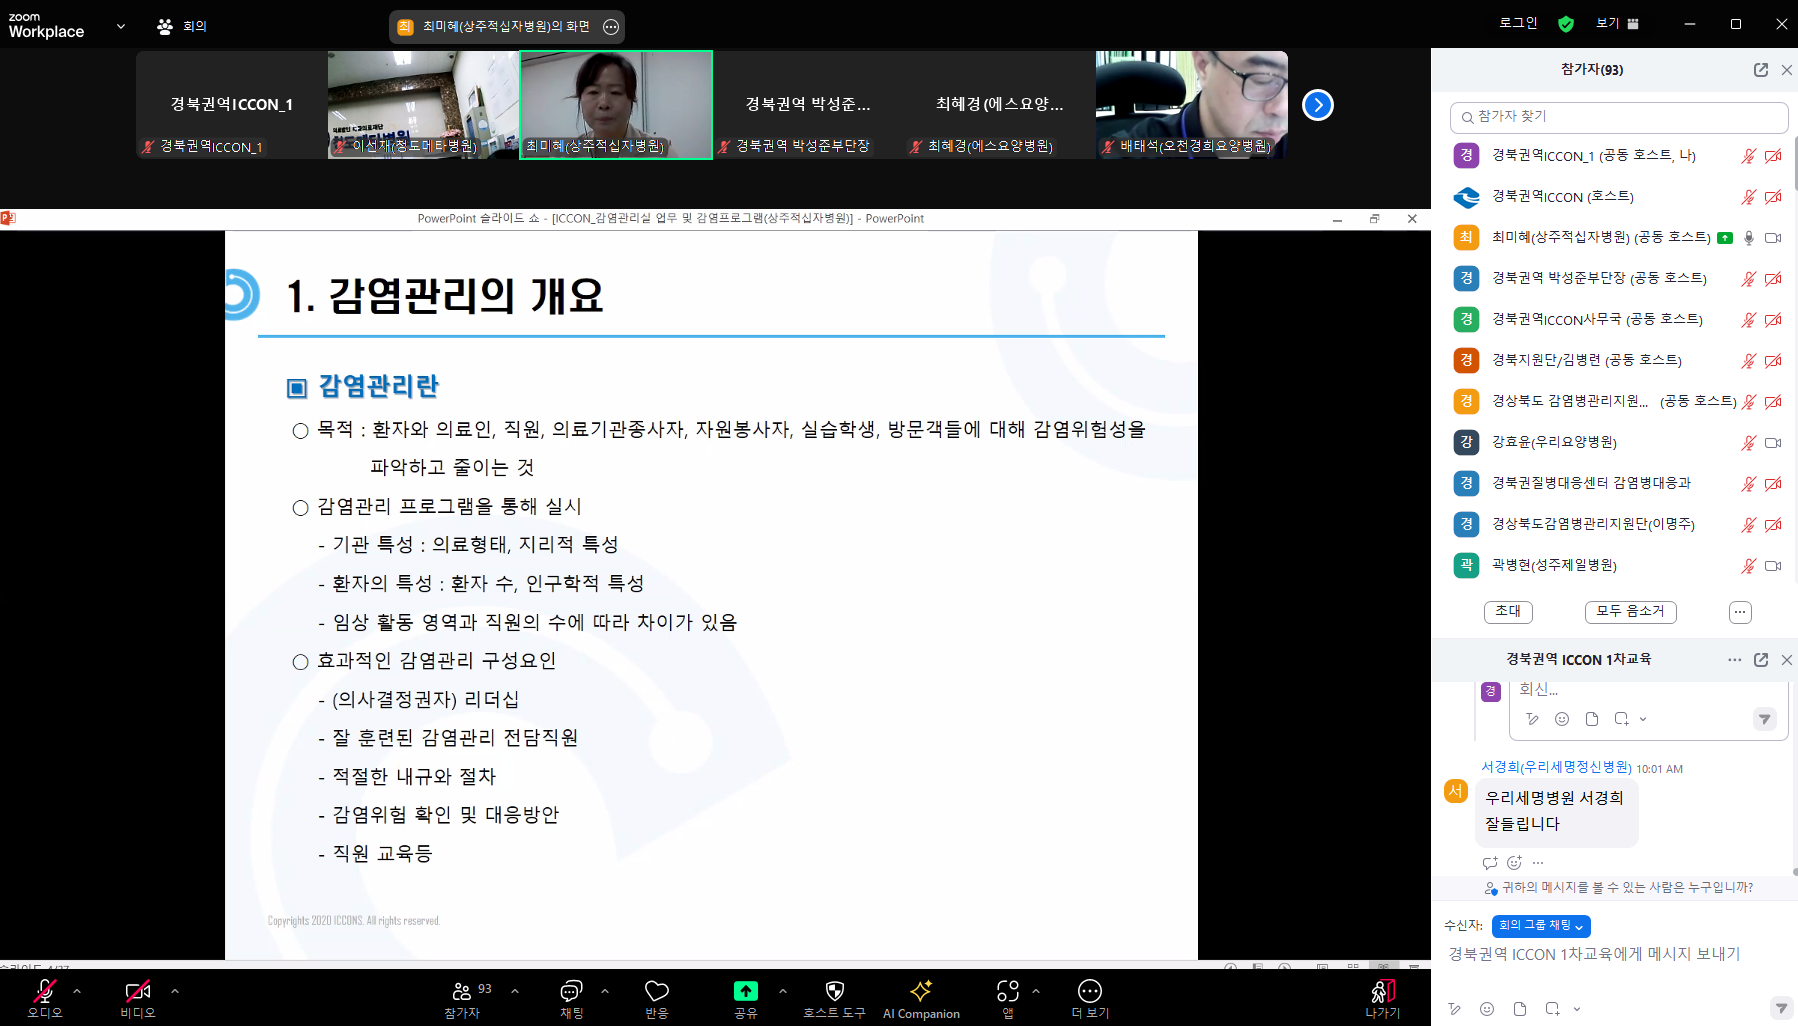Screen dimensions: 1798x1026
Task: Click the 참가자 찾기 search field
Action: (1619, 117)
